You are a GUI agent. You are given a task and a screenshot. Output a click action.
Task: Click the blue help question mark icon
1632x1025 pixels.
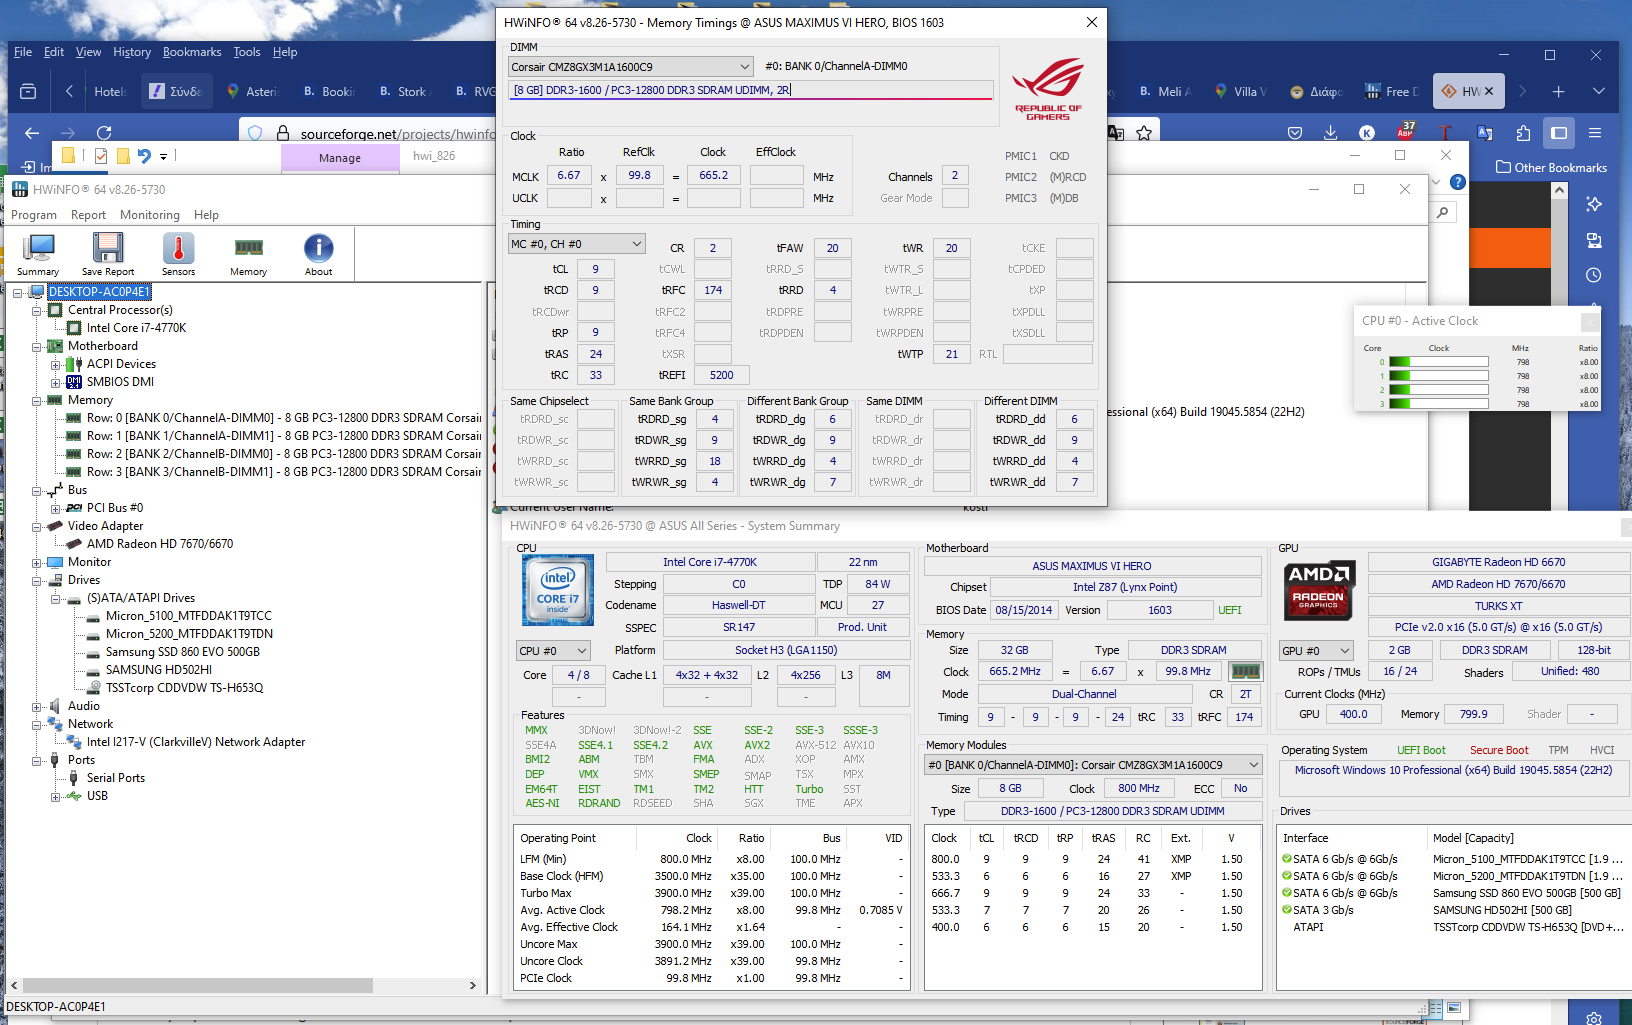coord(1458,182)
